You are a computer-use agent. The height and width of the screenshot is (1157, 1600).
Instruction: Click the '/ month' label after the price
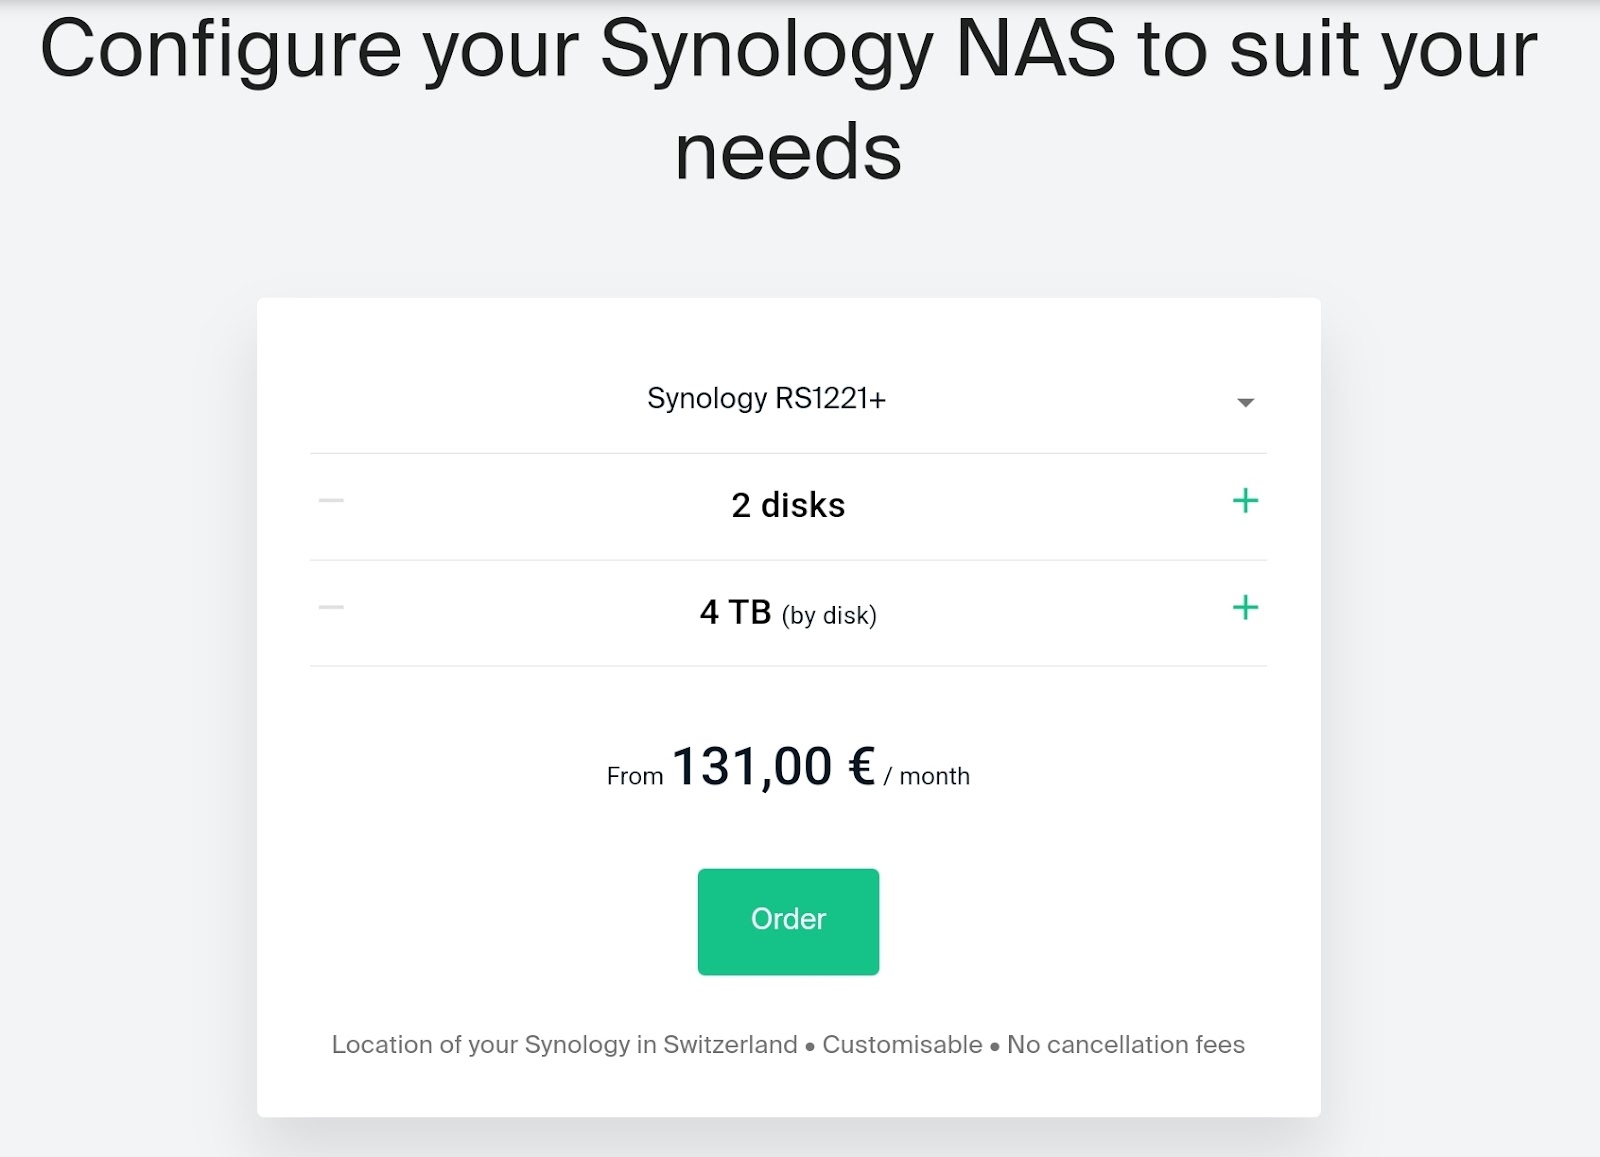click(x=927, y=776)
